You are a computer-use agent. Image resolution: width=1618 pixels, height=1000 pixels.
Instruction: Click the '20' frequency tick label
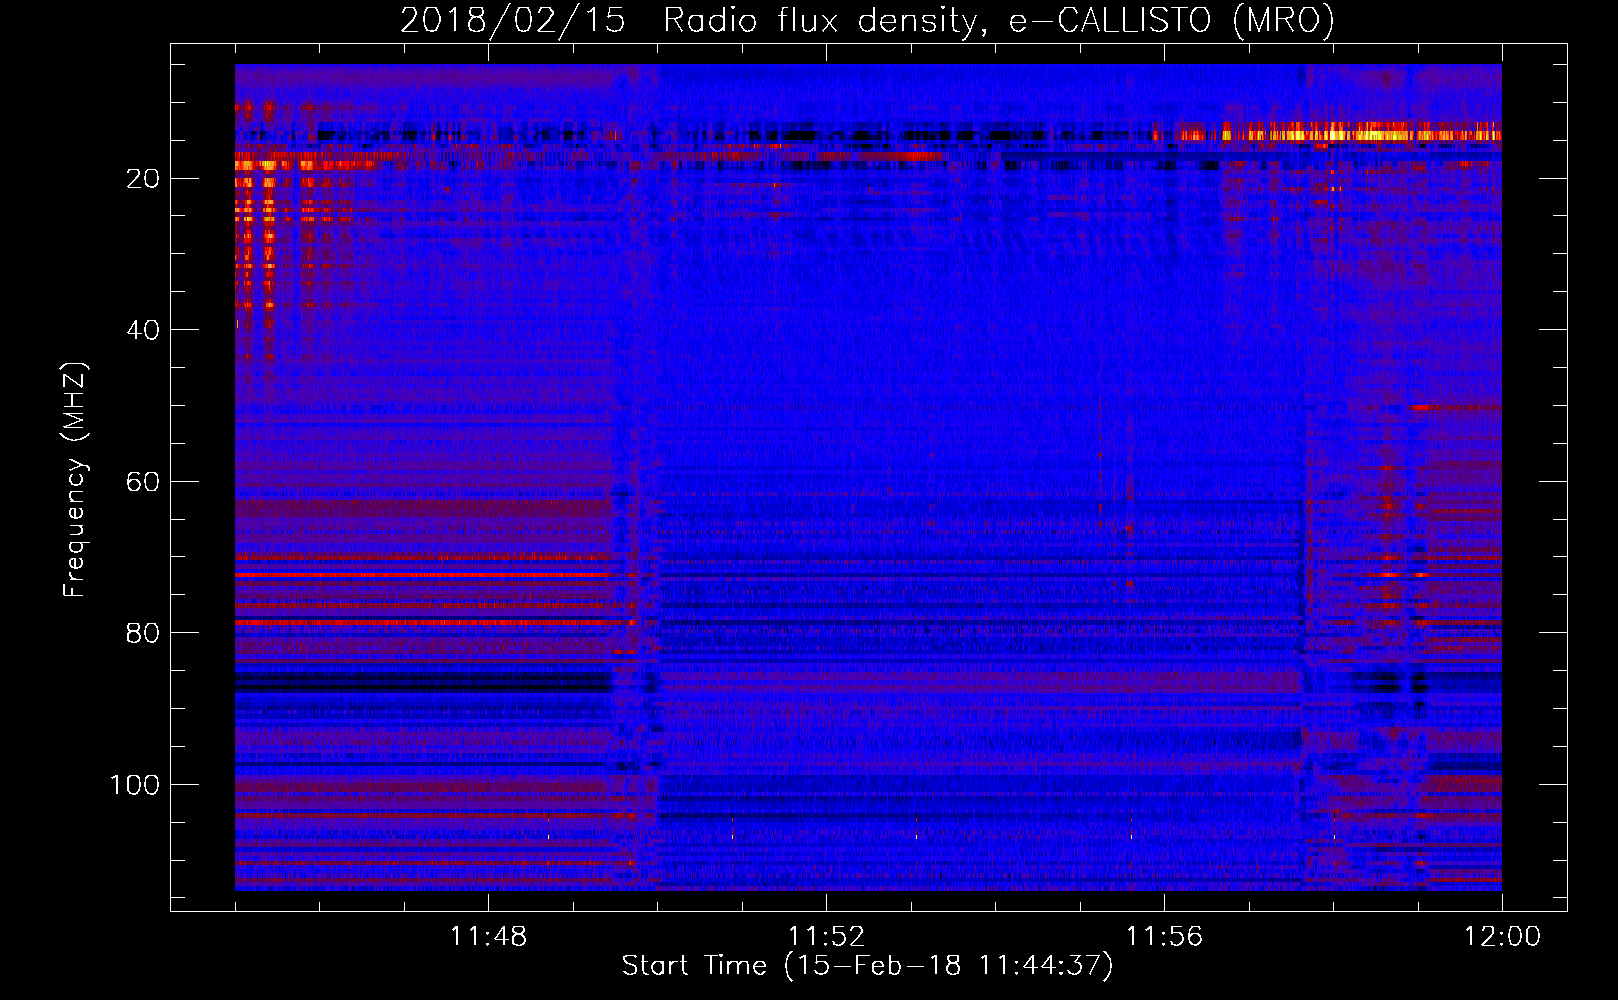coord(143,179)
